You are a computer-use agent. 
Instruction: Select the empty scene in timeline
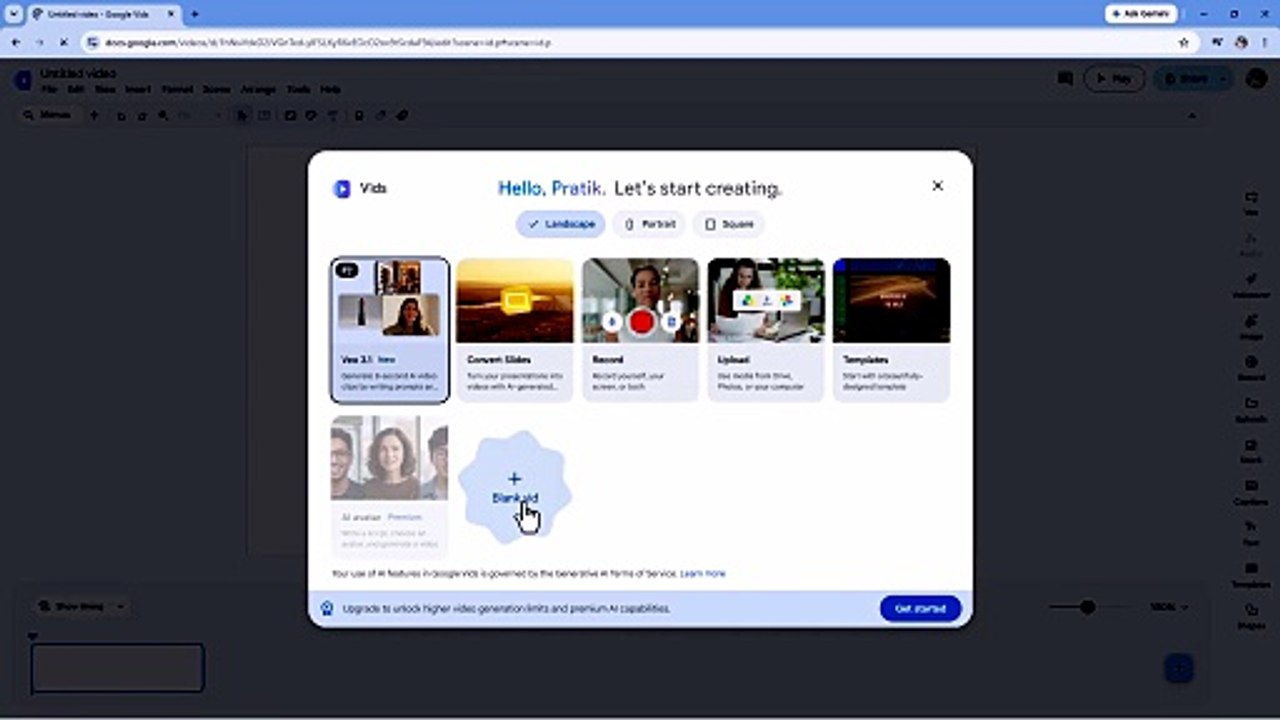pyautogui.click(x=117, y=668)
